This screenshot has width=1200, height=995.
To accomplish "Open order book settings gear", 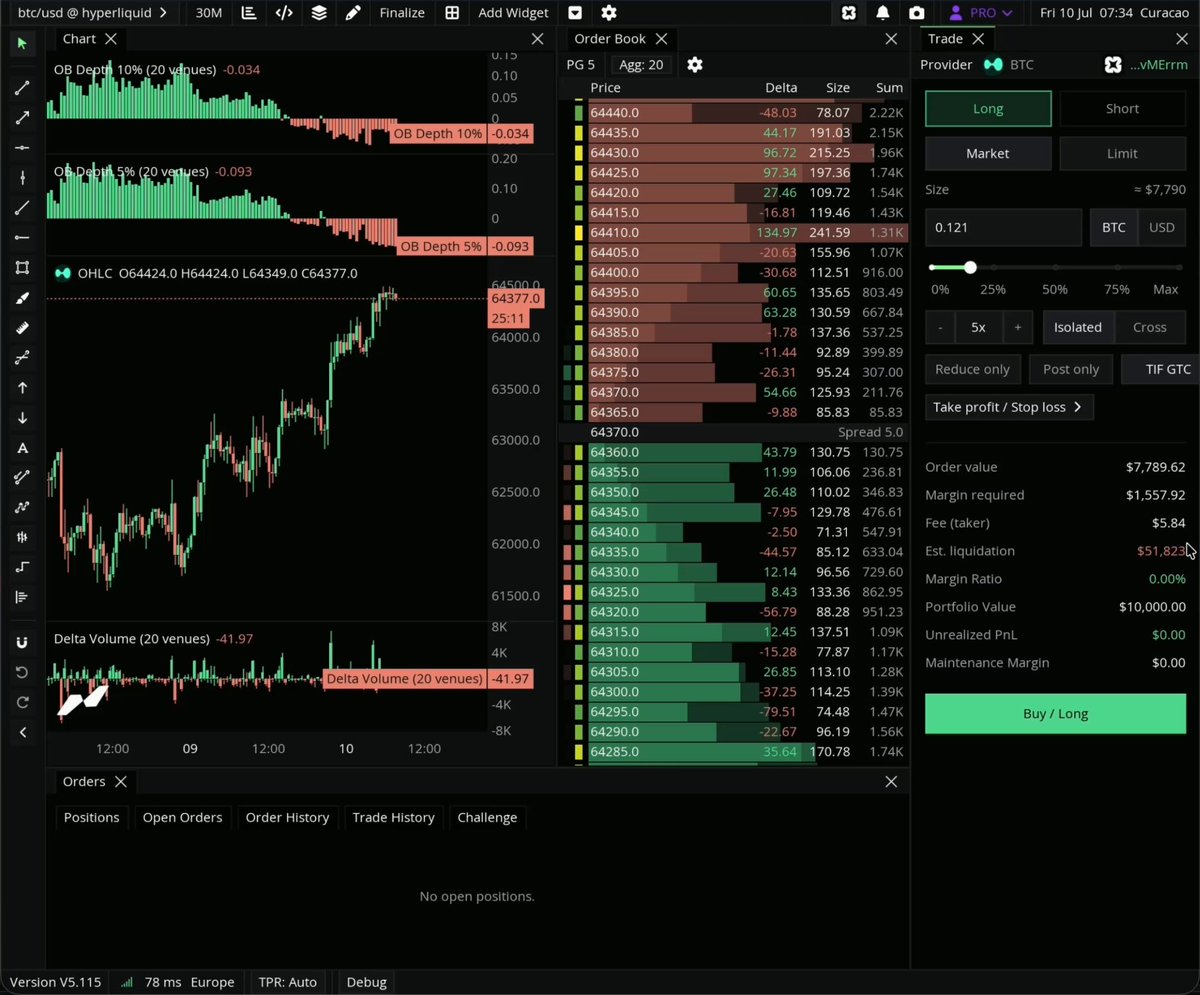I will (x=695, y=65).
